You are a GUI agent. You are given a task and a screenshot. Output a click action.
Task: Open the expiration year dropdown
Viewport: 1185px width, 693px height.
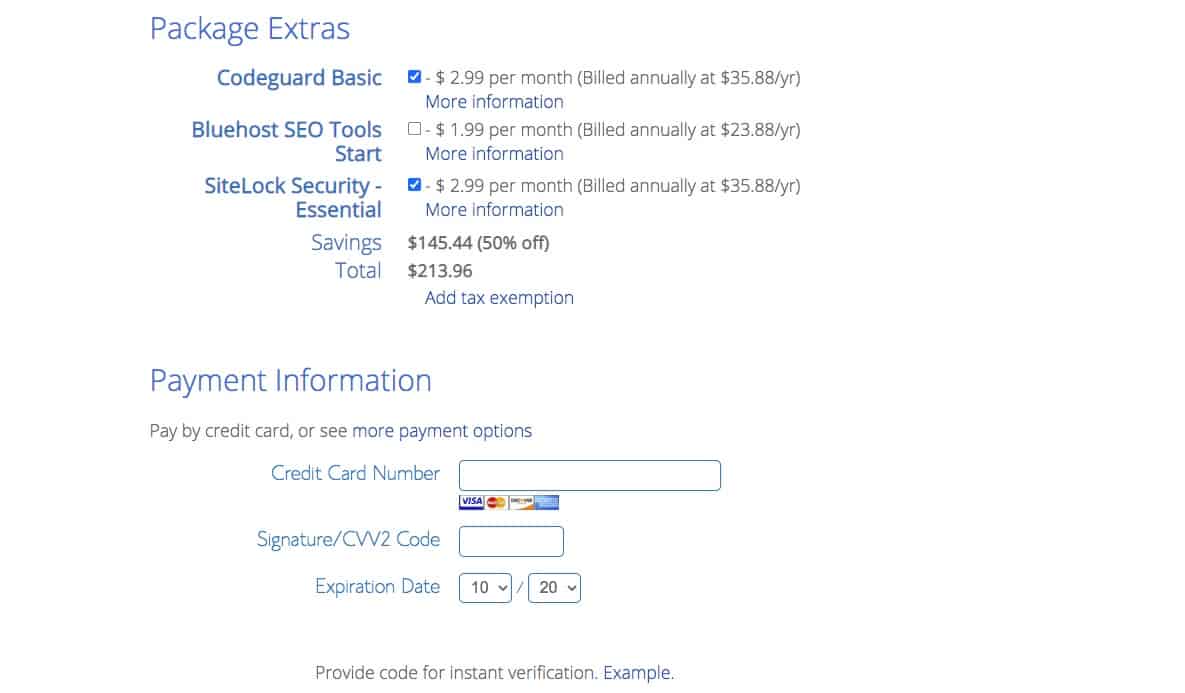click(x=554, y=587)
